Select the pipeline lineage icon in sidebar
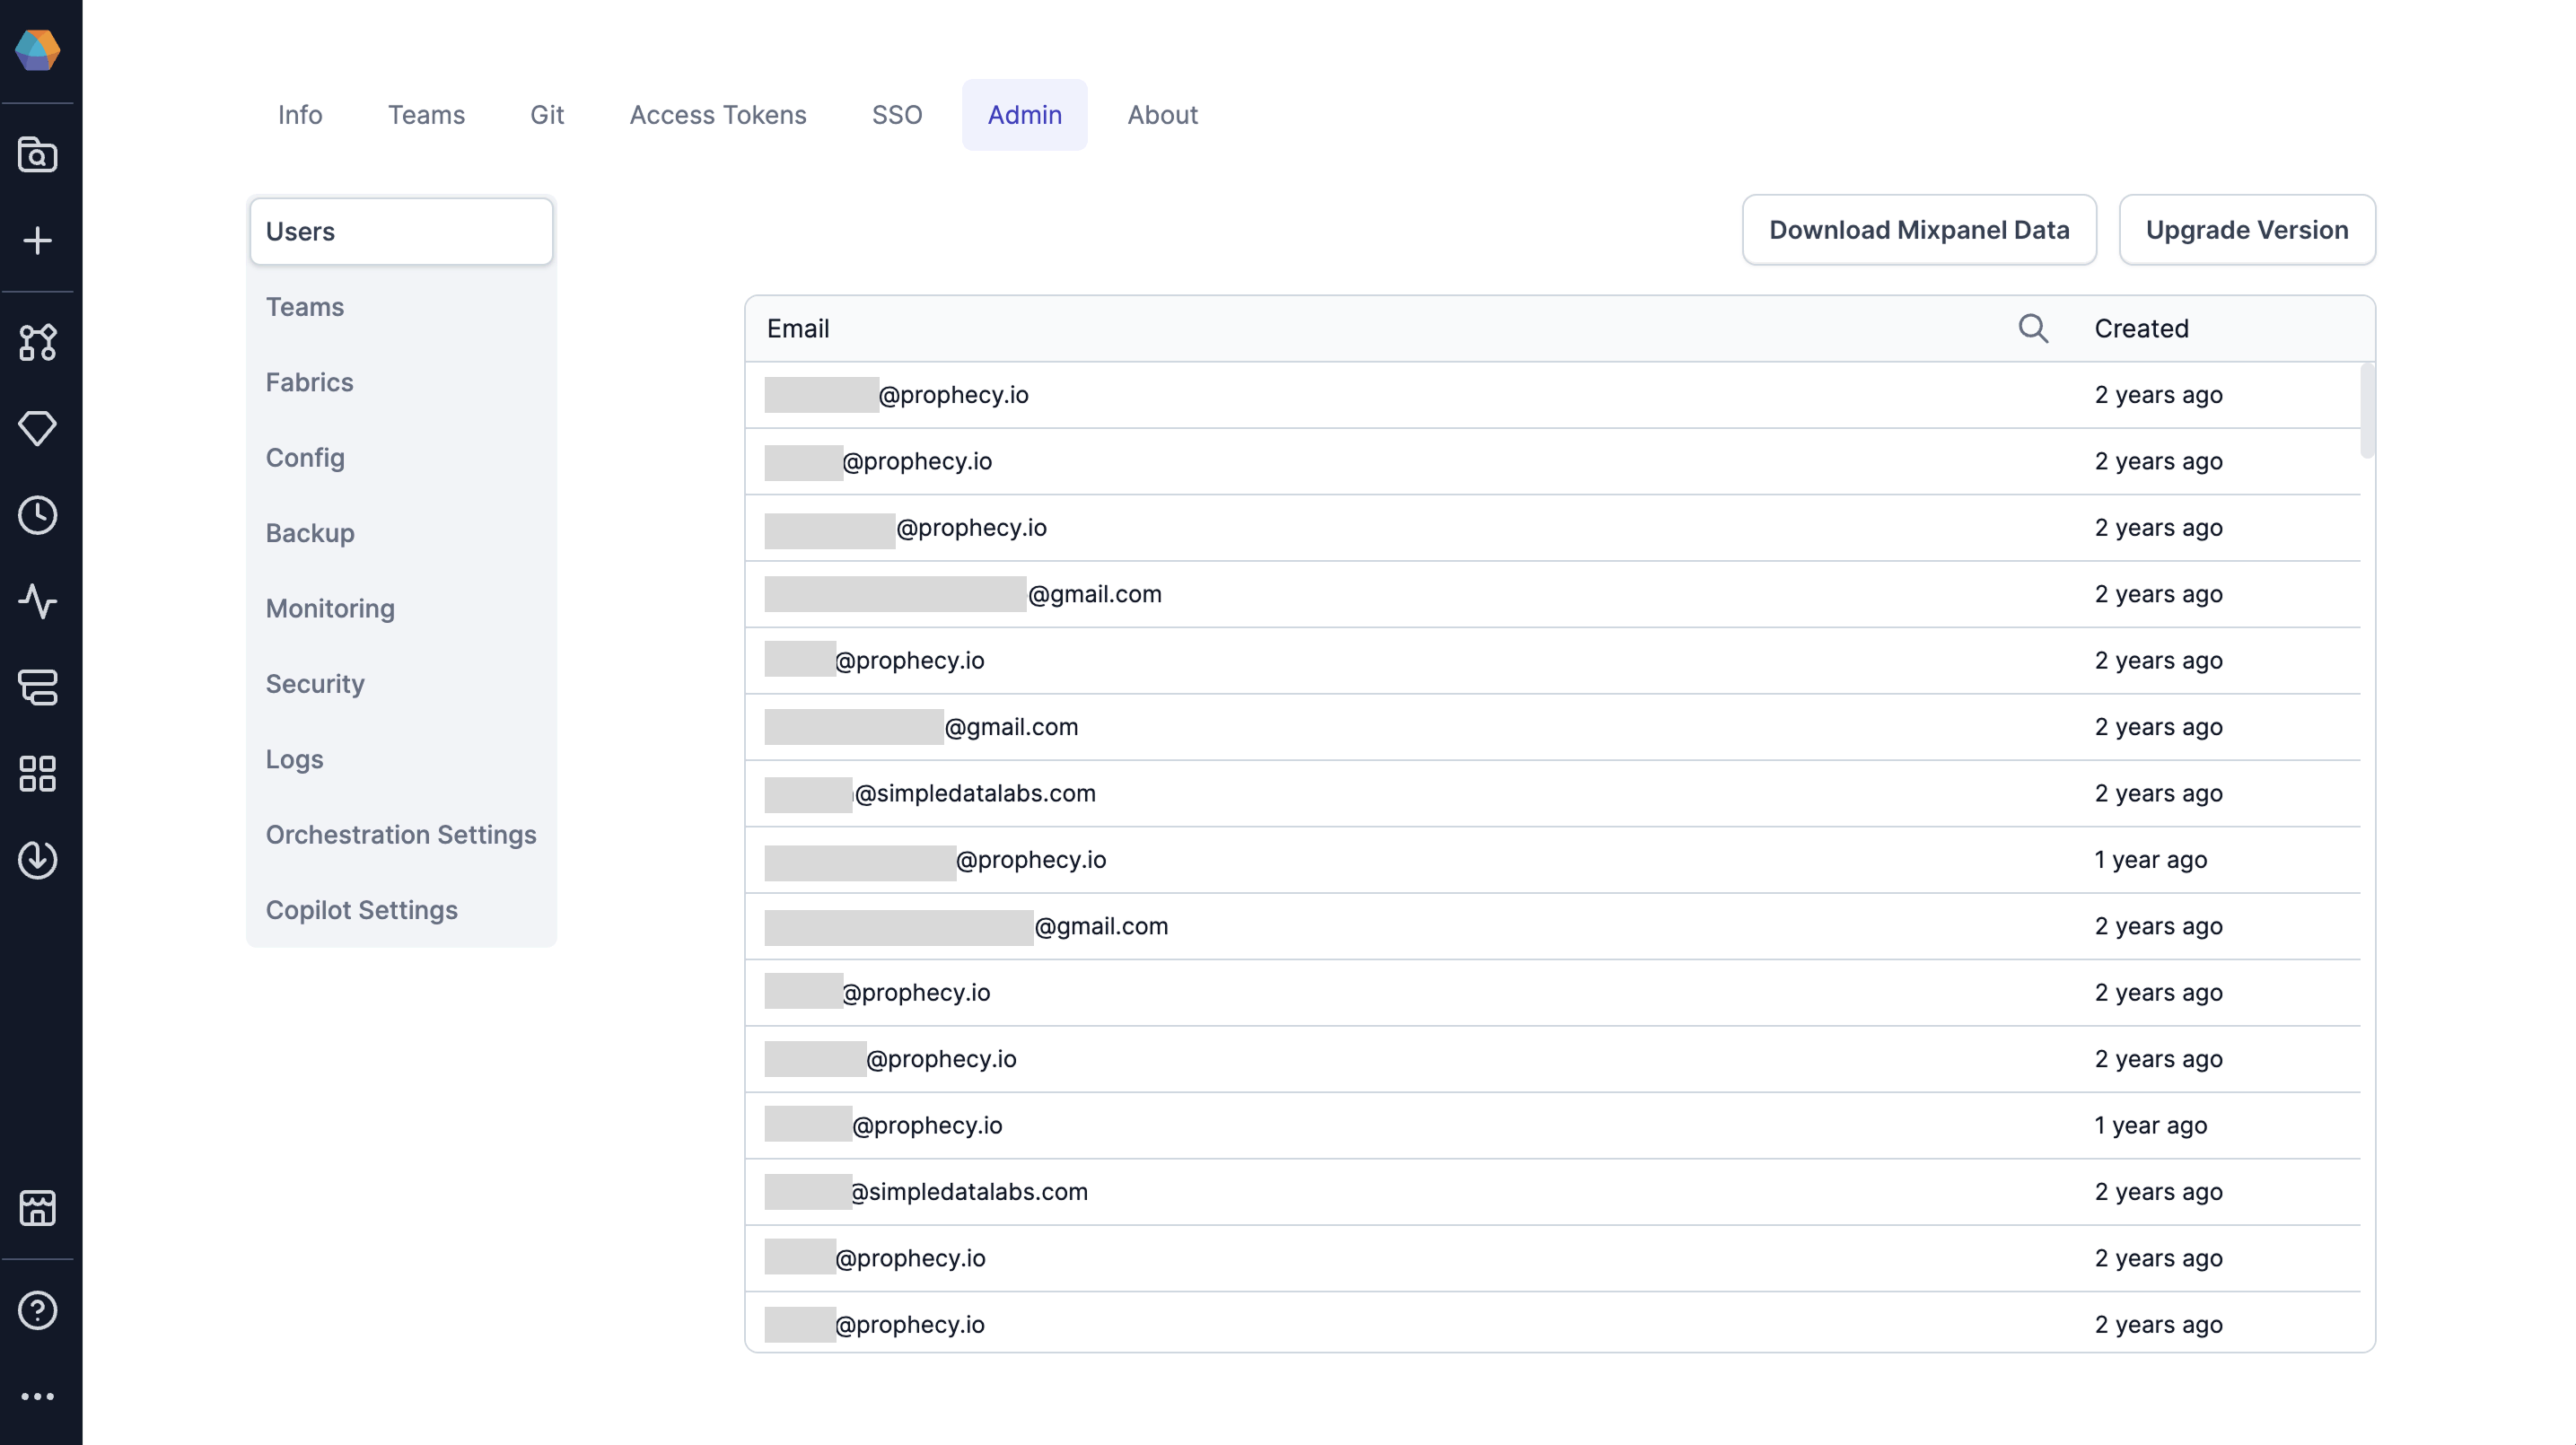 37,343
